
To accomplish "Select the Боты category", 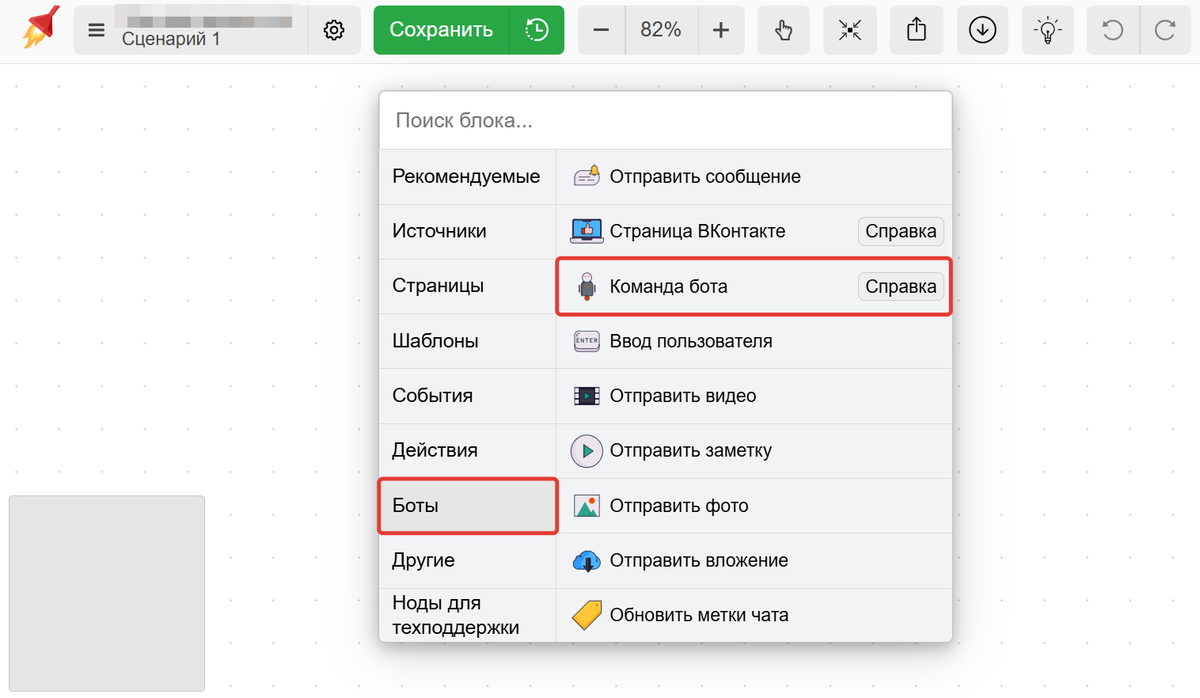I will click(x=467, y=506).
